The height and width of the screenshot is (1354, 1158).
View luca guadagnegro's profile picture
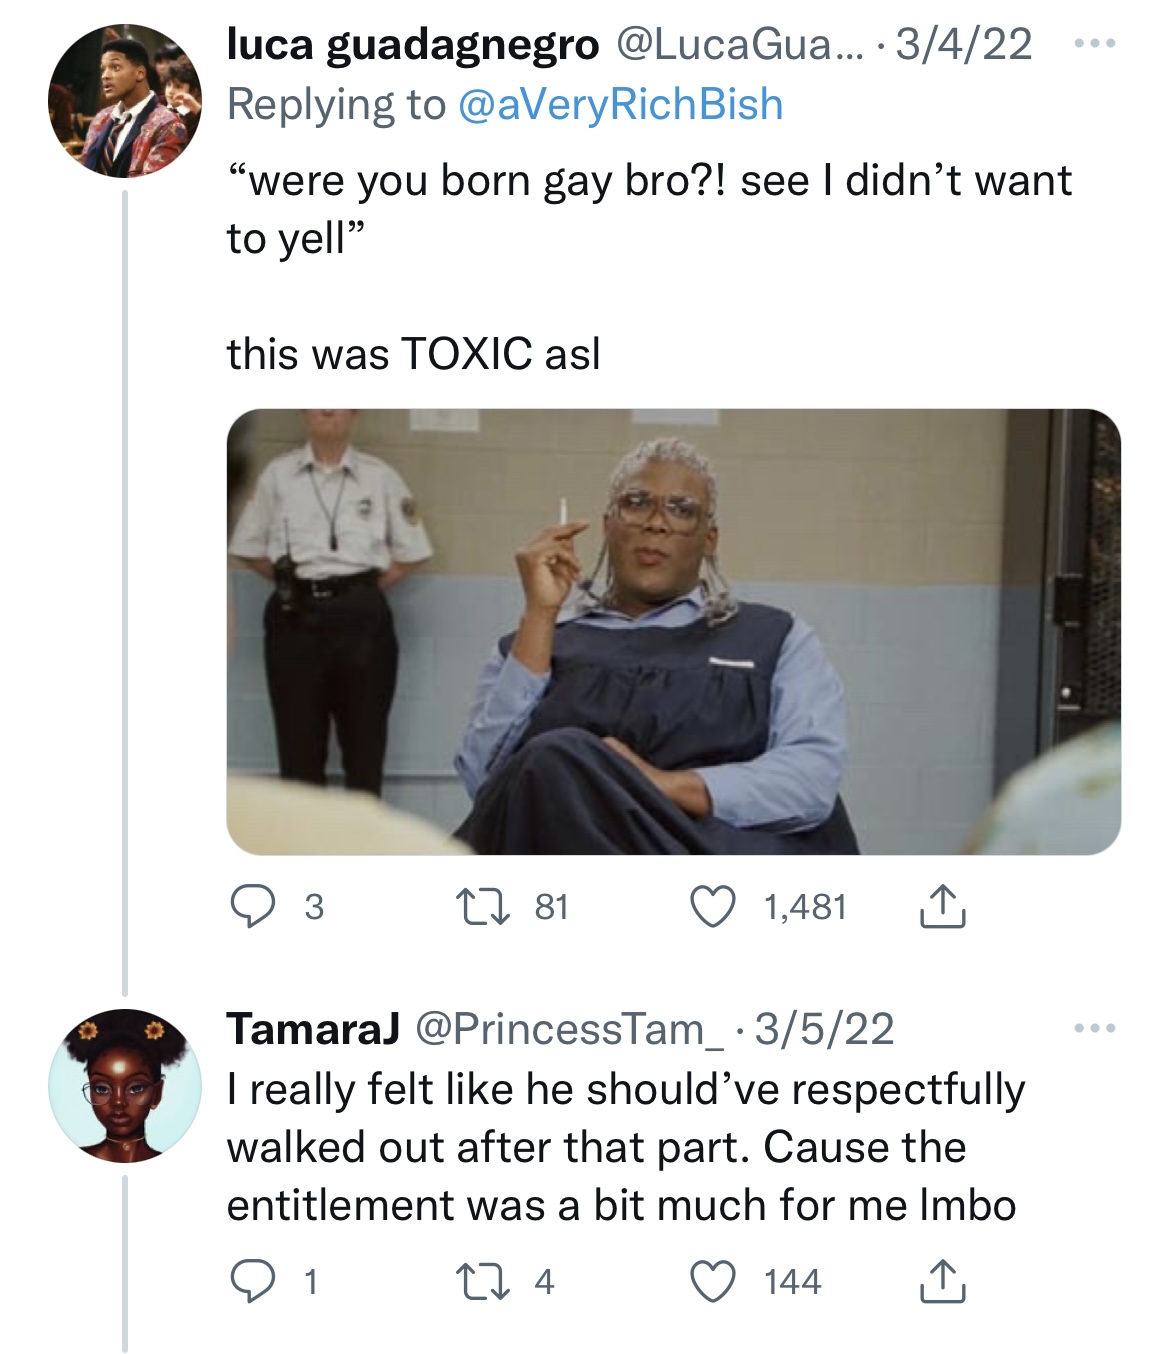(x=125, y=101)
